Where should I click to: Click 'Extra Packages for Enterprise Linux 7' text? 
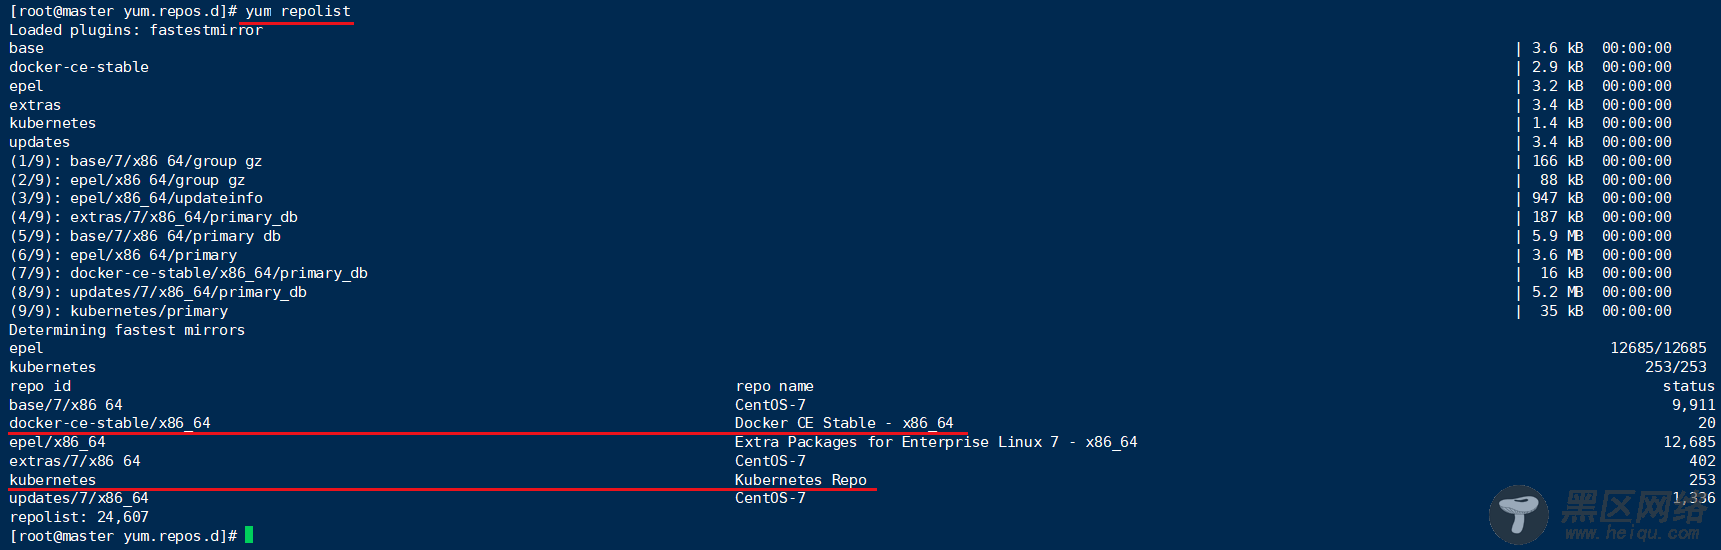(x=896, y=442)
